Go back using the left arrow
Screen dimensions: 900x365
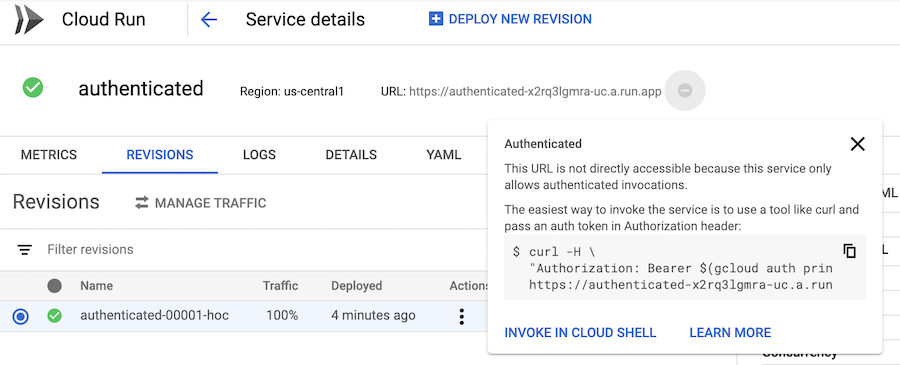click(209, 20)
